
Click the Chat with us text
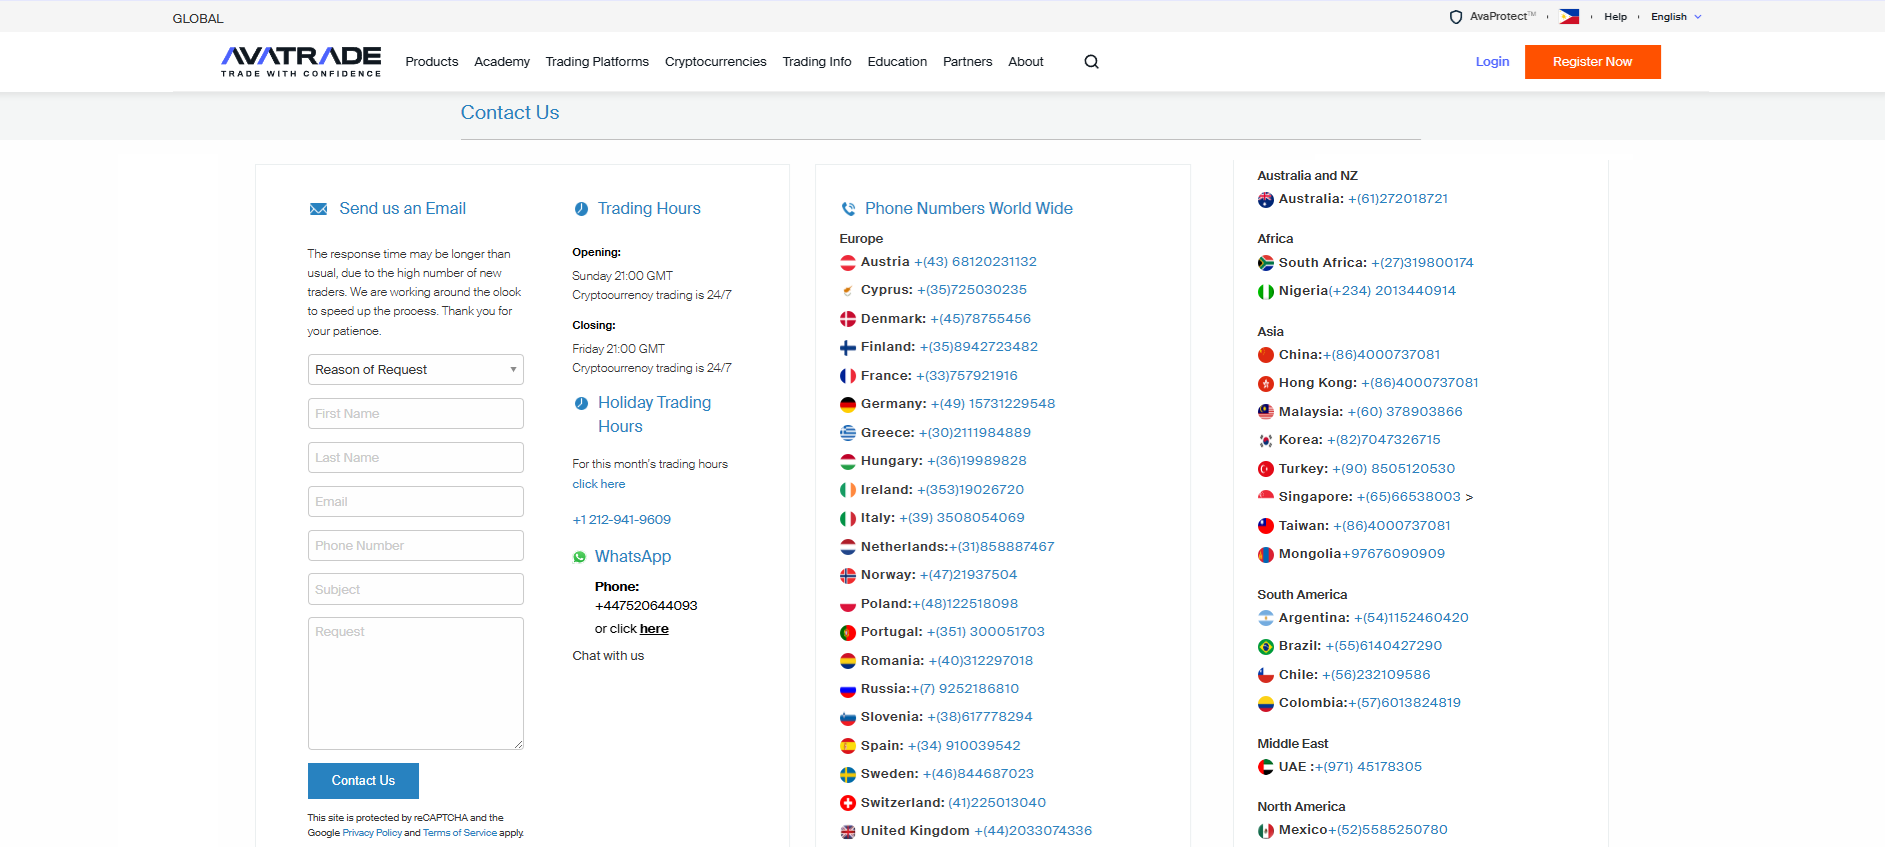[608, 656]
